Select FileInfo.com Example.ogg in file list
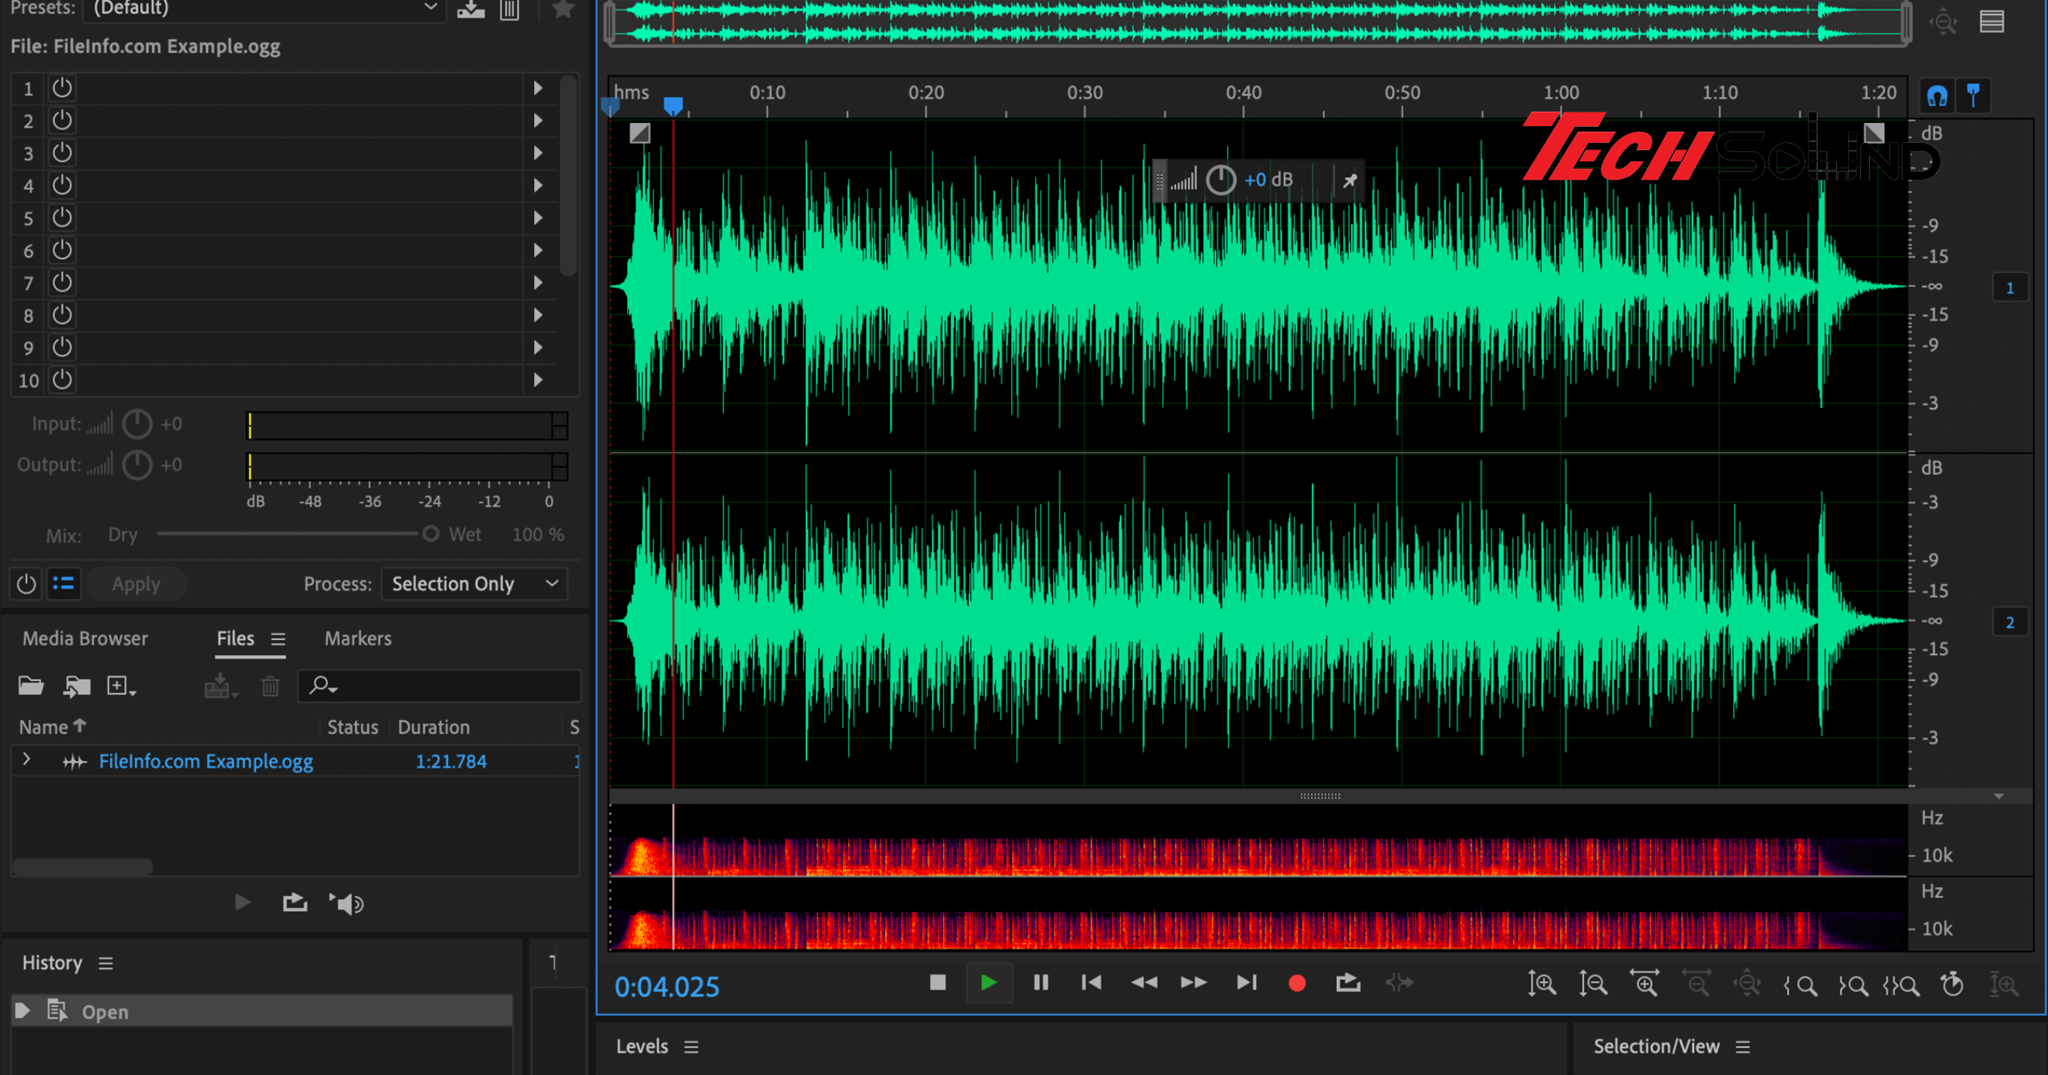This screenshot has width=2048, height=1075. click(x=206, y=761)
